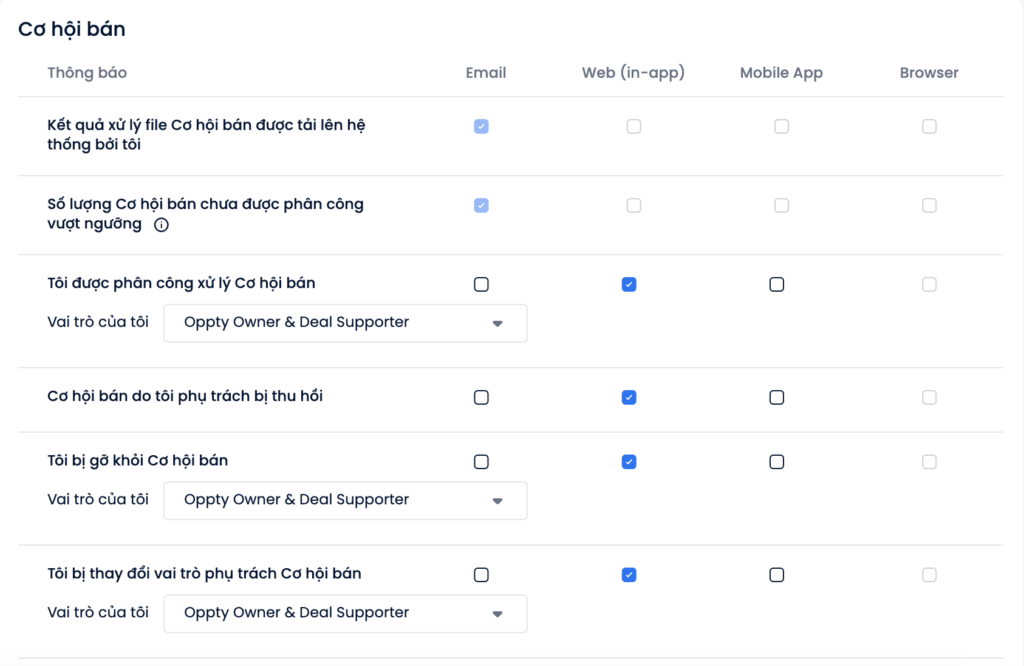Viewport: 1024px width, 666px height.
Task: Uncheck Web (in-app) for "Tôi được phân công xử lý" row
Action: 629,285
